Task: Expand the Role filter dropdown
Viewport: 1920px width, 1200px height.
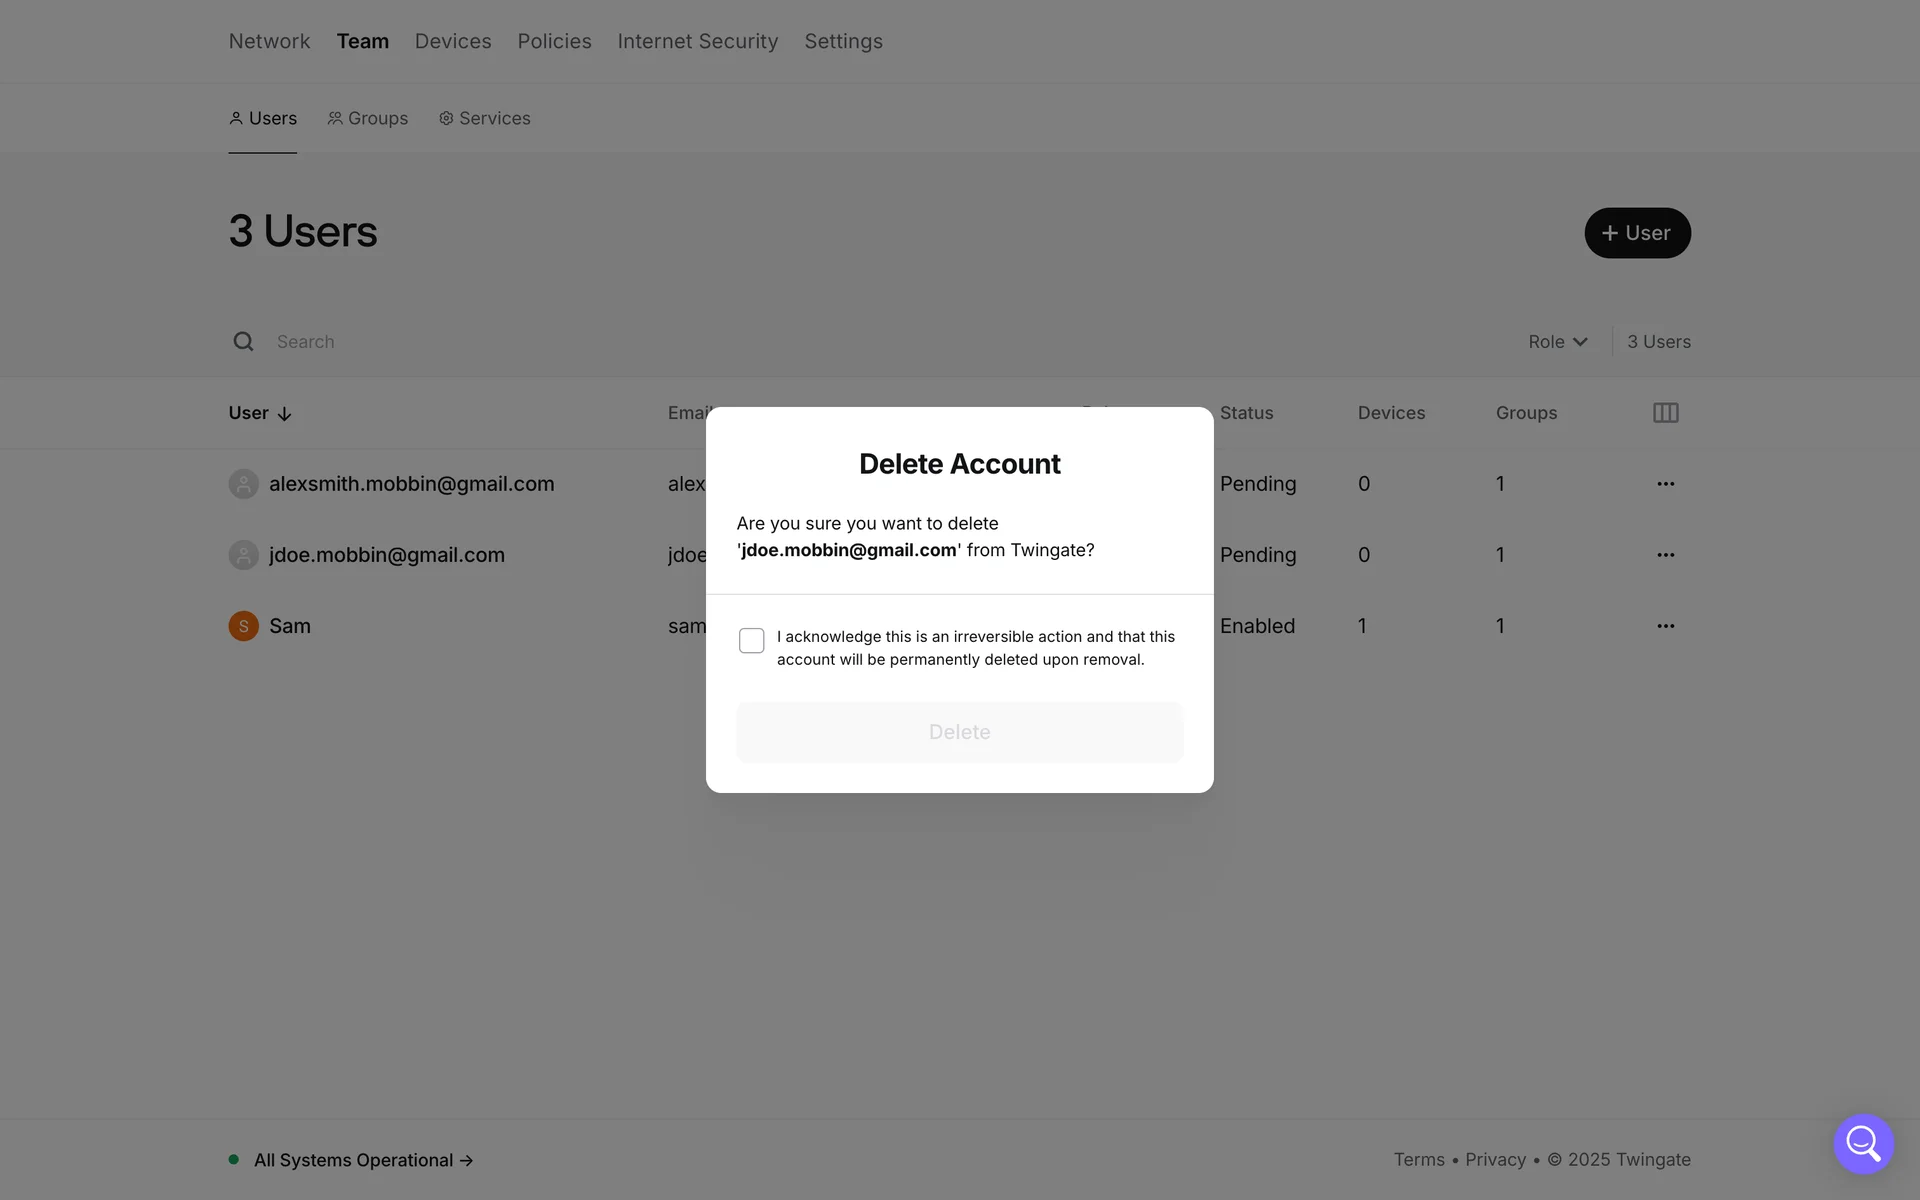Action: [1557, 342]
